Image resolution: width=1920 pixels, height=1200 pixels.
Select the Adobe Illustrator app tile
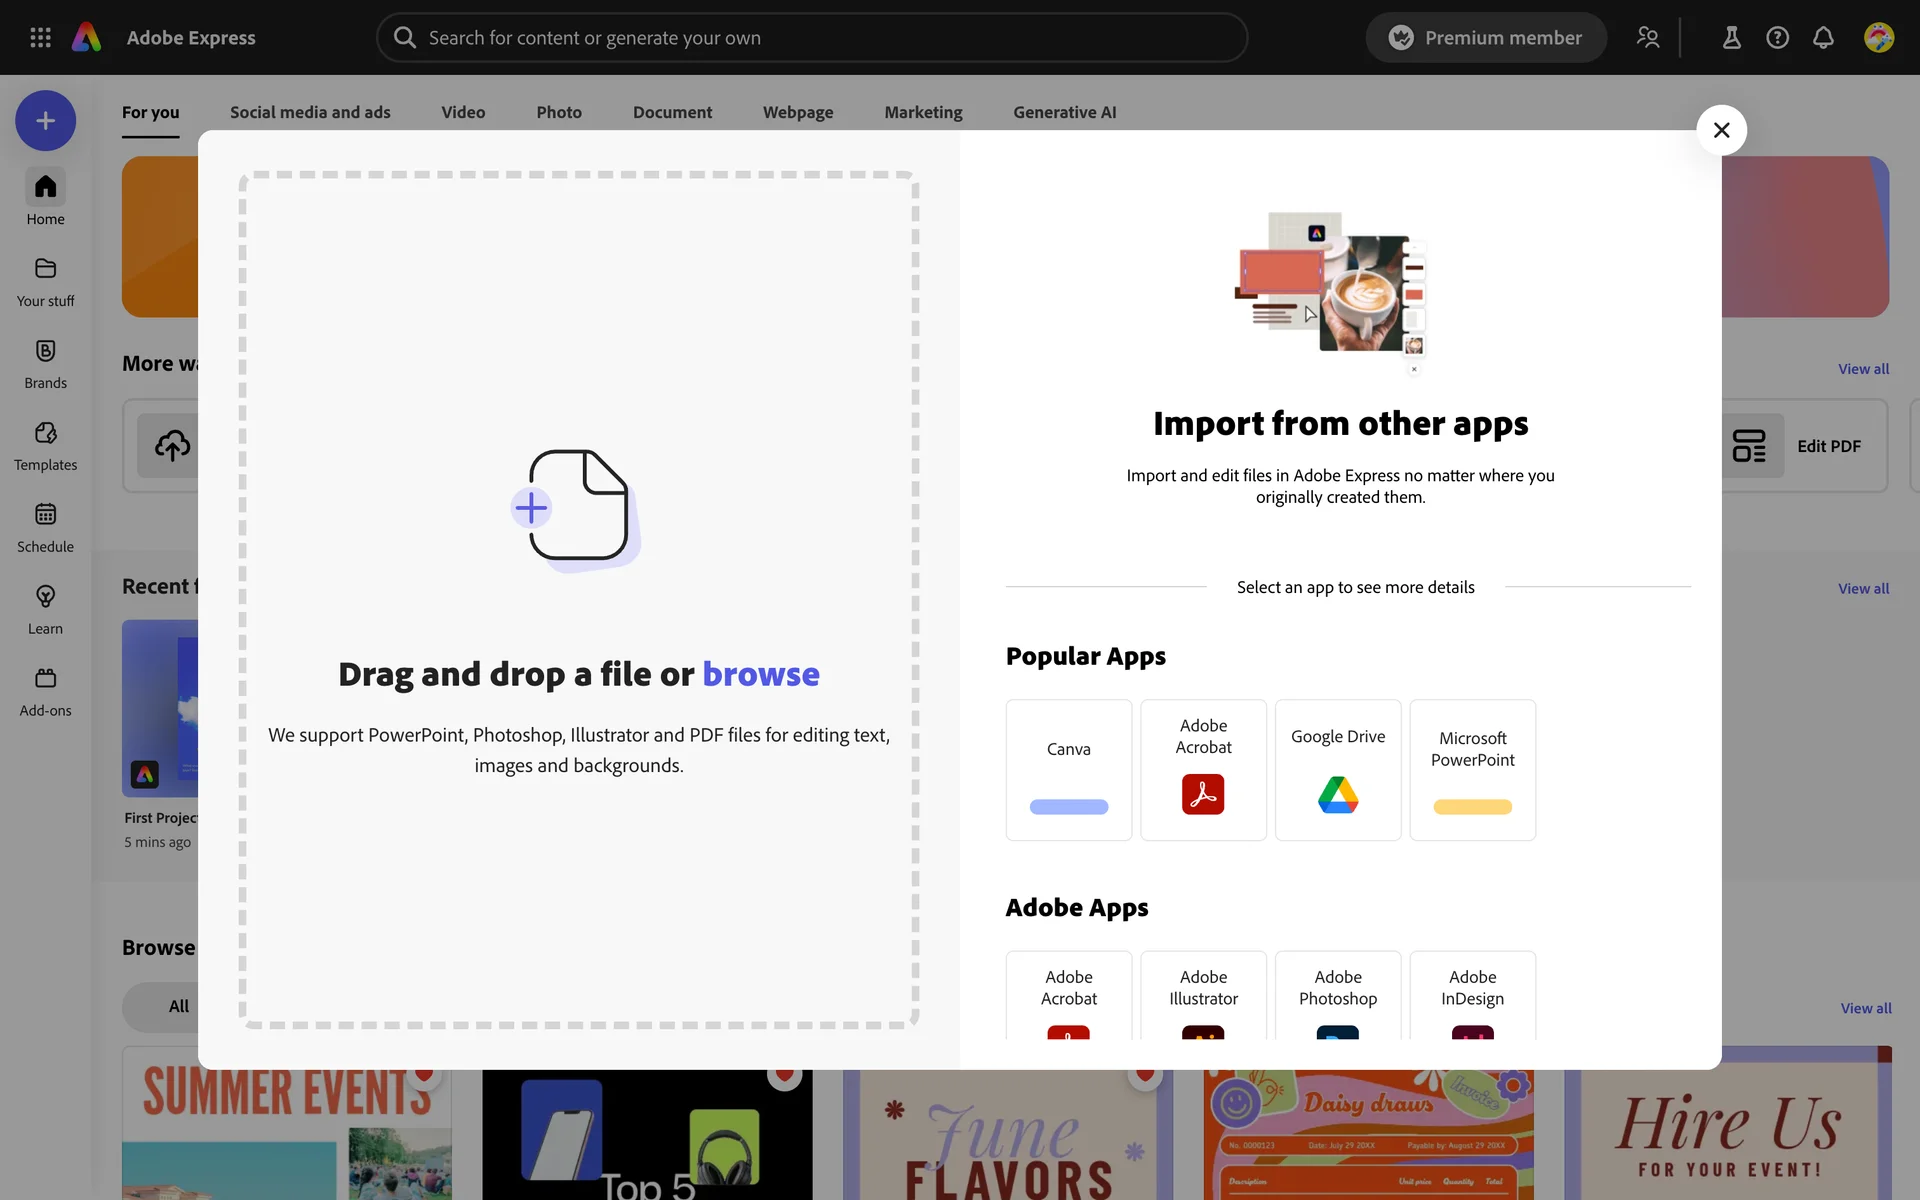(1203, 995)
